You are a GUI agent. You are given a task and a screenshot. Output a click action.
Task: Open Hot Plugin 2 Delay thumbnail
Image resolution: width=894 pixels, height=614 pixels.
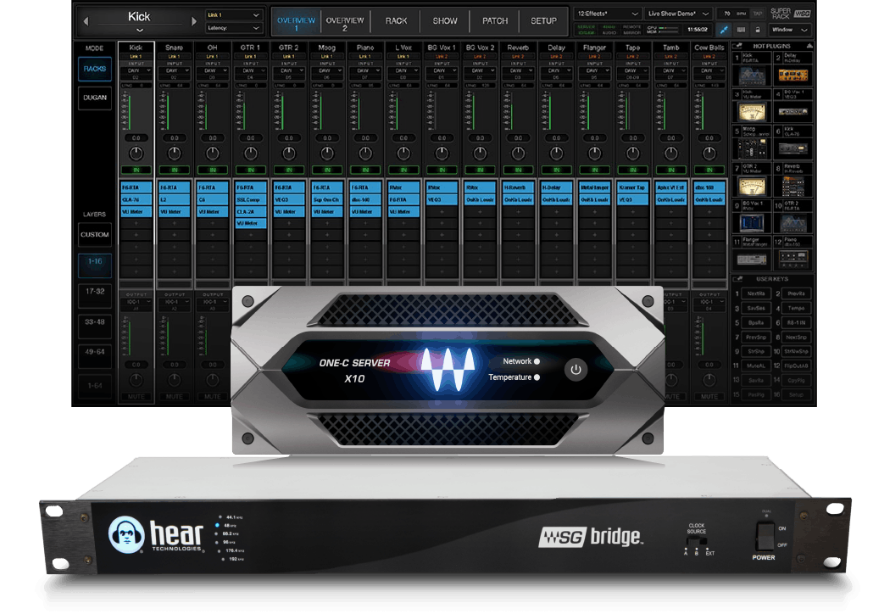793,75
